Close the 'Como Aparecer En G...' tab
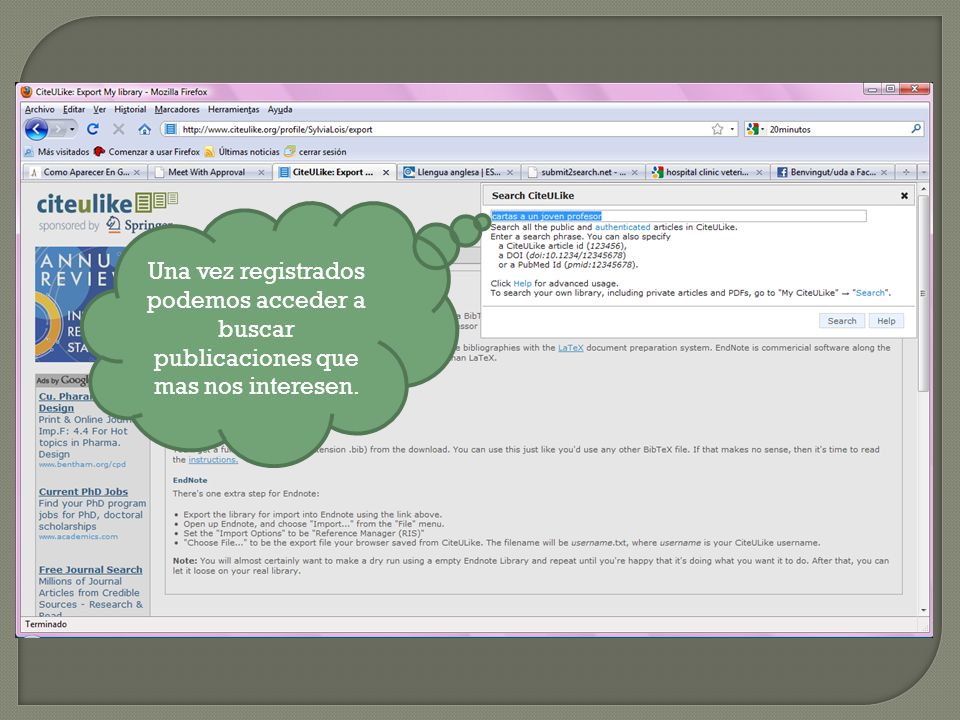The width and height of the screenshot is (960, 720). tap(137, 173)
